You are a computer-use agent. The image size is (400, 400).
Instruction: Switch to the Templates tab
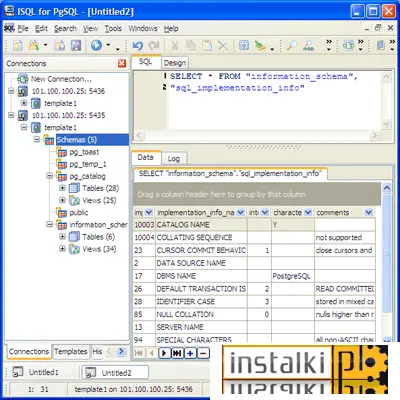[71, 352]
